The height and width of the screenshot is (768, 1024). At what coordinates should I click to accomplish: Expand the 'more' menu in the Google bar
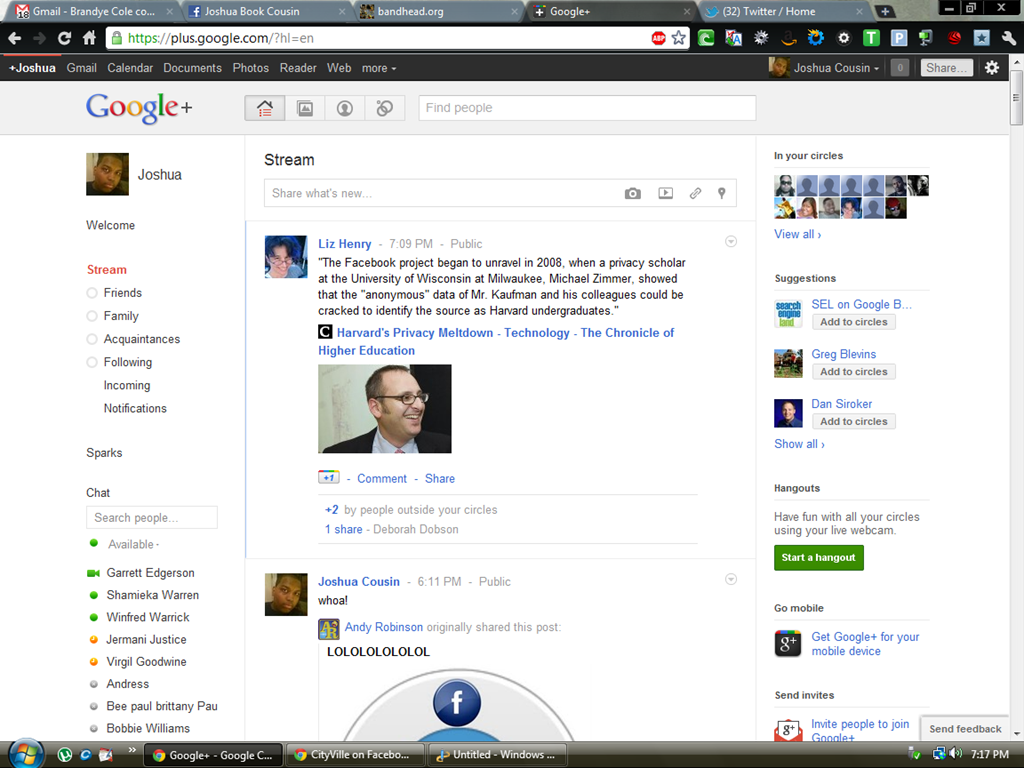click(379, 68)
